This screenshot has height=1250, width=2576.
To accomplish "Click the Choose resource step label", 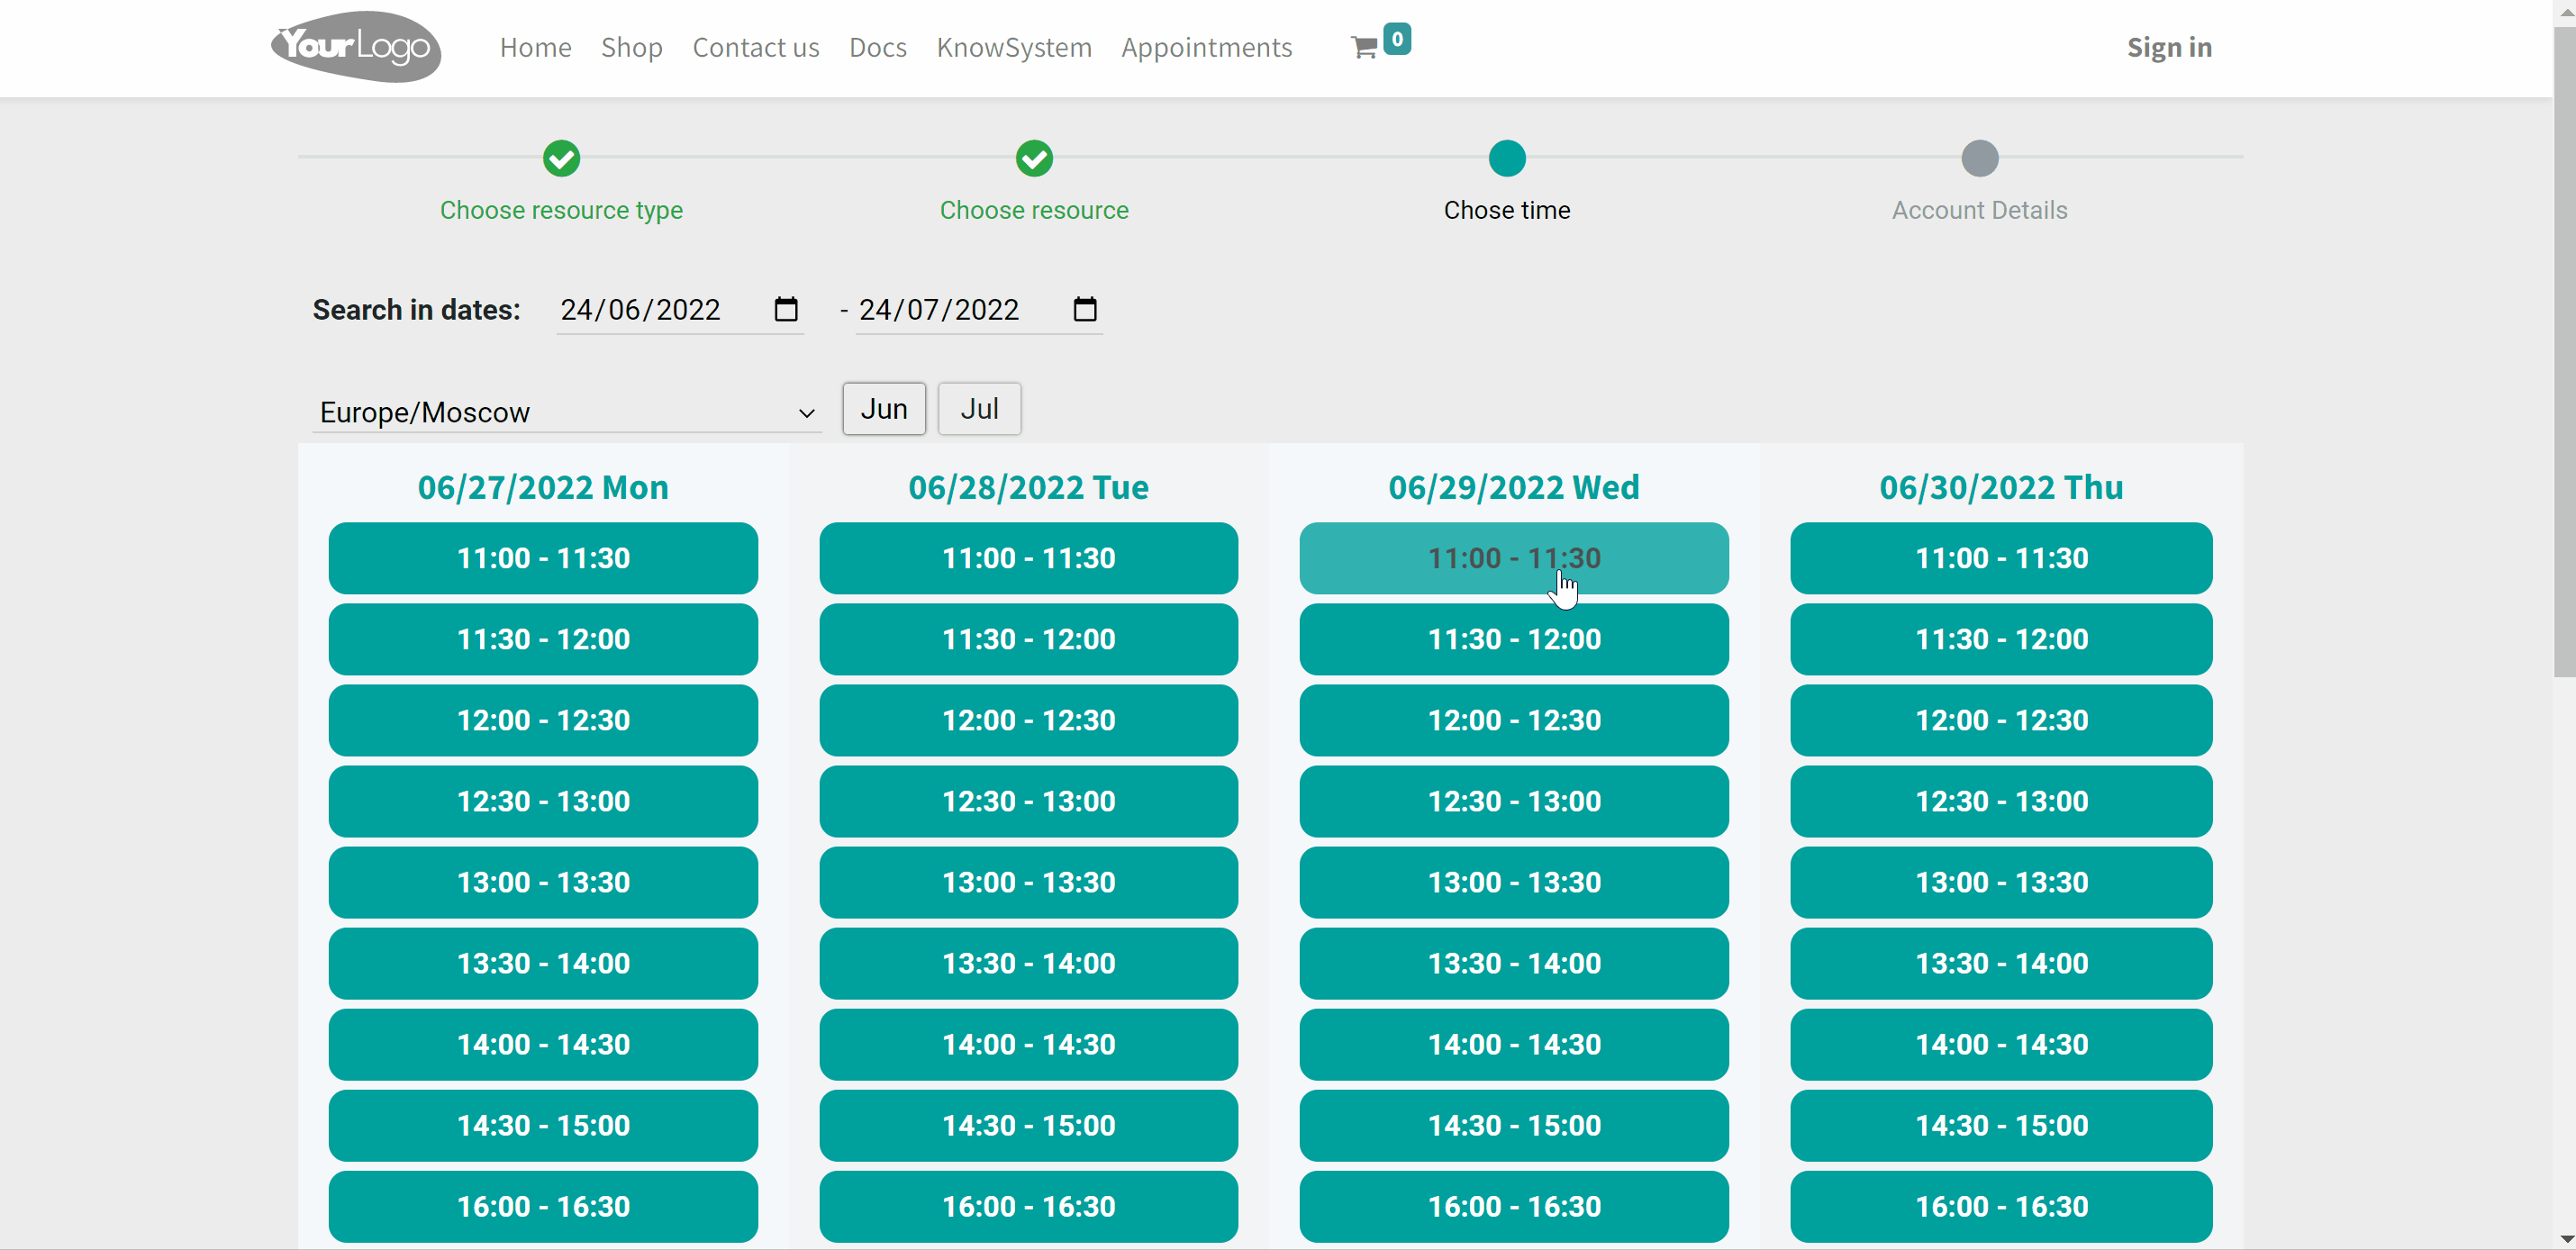I will [x=1034, y=210].
